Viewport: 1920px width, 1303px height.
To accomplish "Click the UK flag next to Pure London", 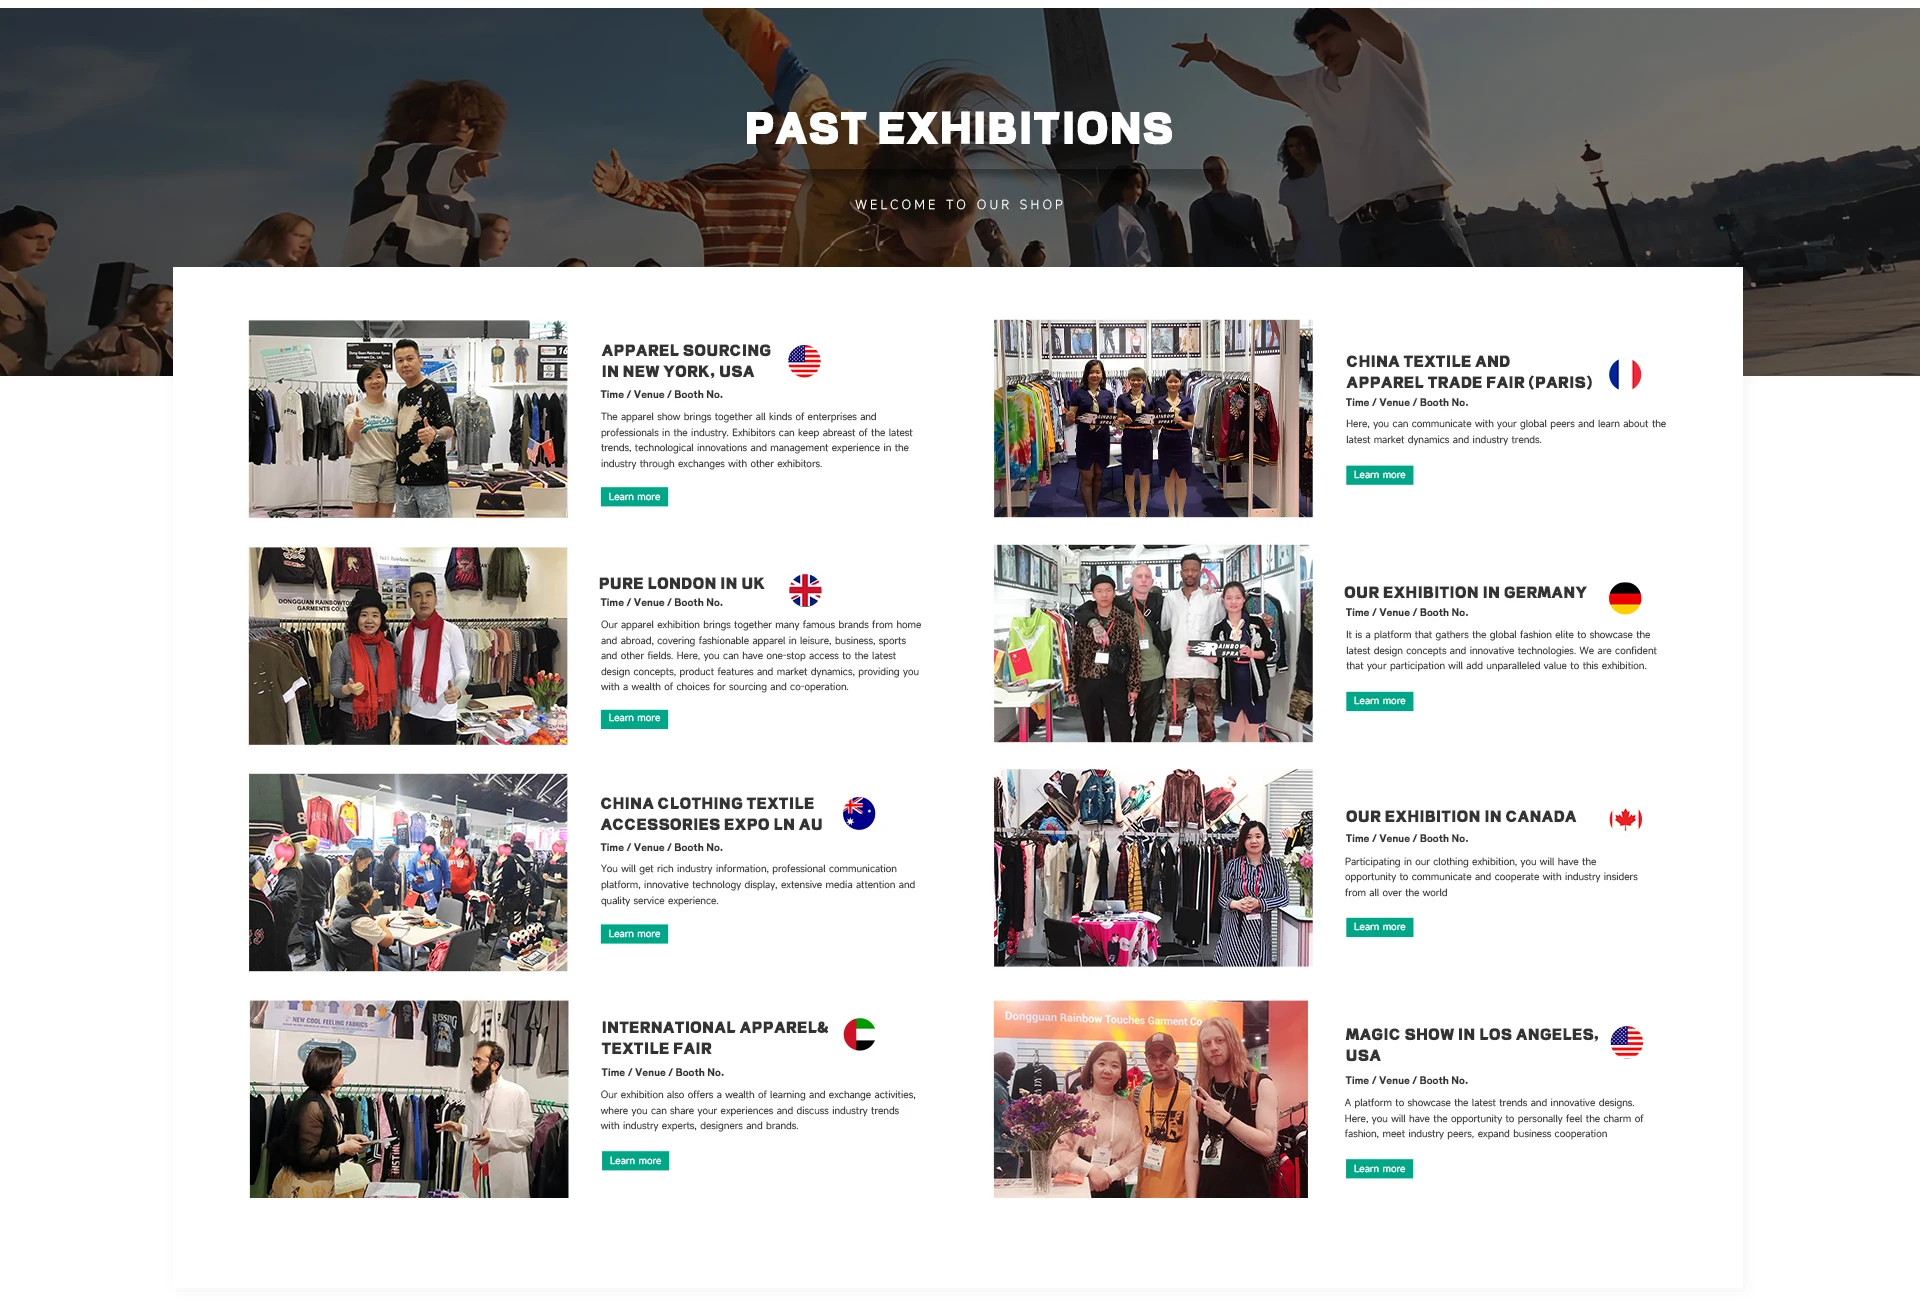I will click(x=805, y=591).
